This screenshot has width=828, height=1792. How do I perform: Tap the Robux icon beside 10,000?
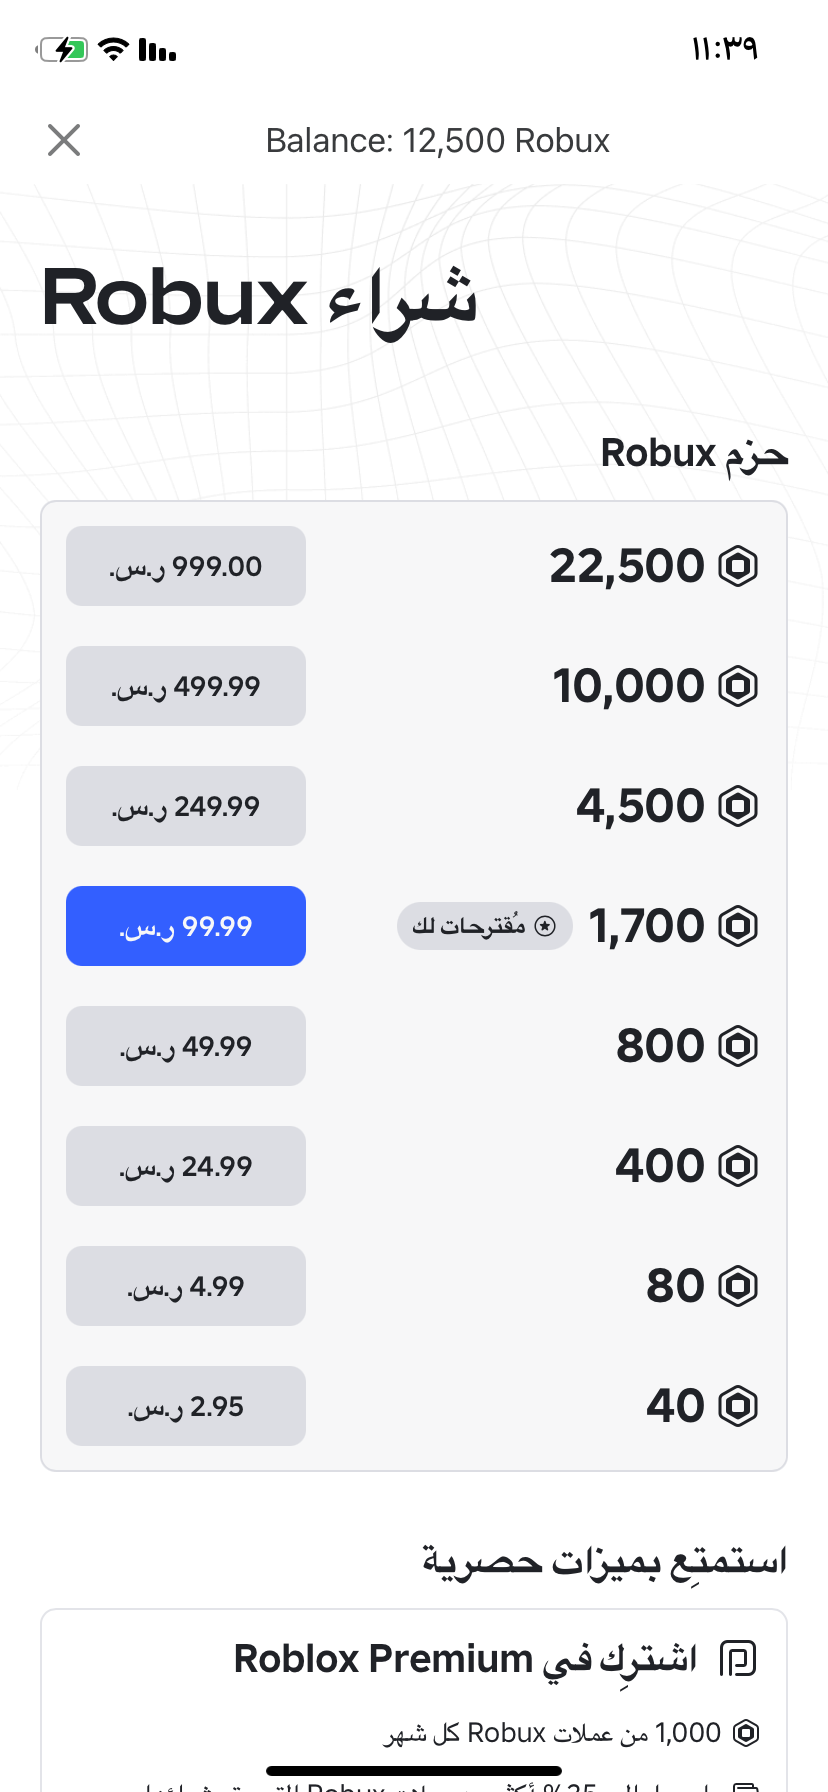point(738,686)
